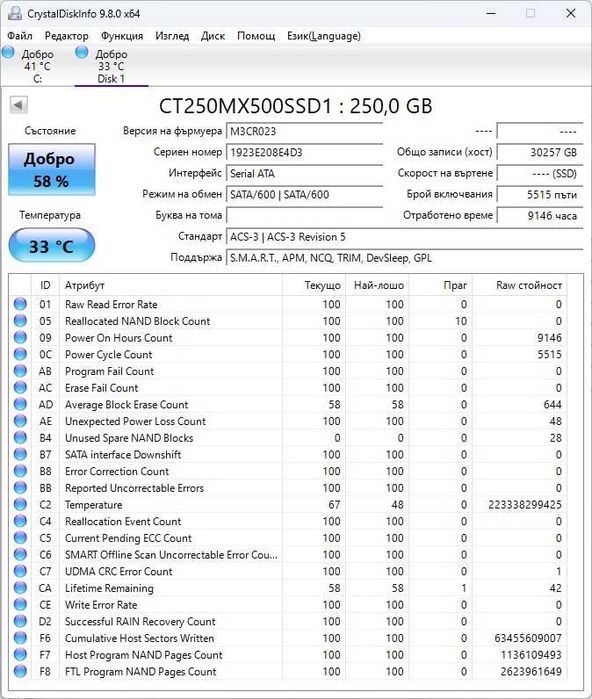Click total host writes value 30257 GB

point(540,152)
